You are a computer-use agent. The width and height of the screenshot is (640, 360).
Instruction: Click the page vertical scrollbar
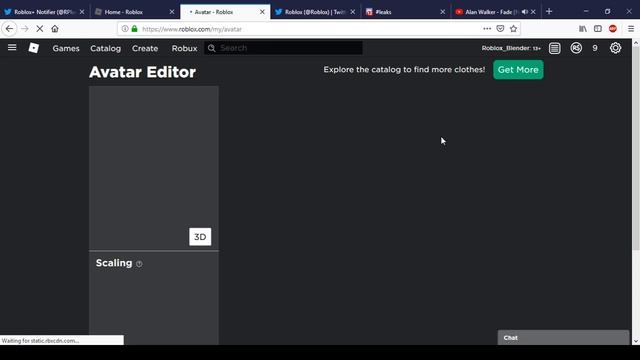pos(636,149)
